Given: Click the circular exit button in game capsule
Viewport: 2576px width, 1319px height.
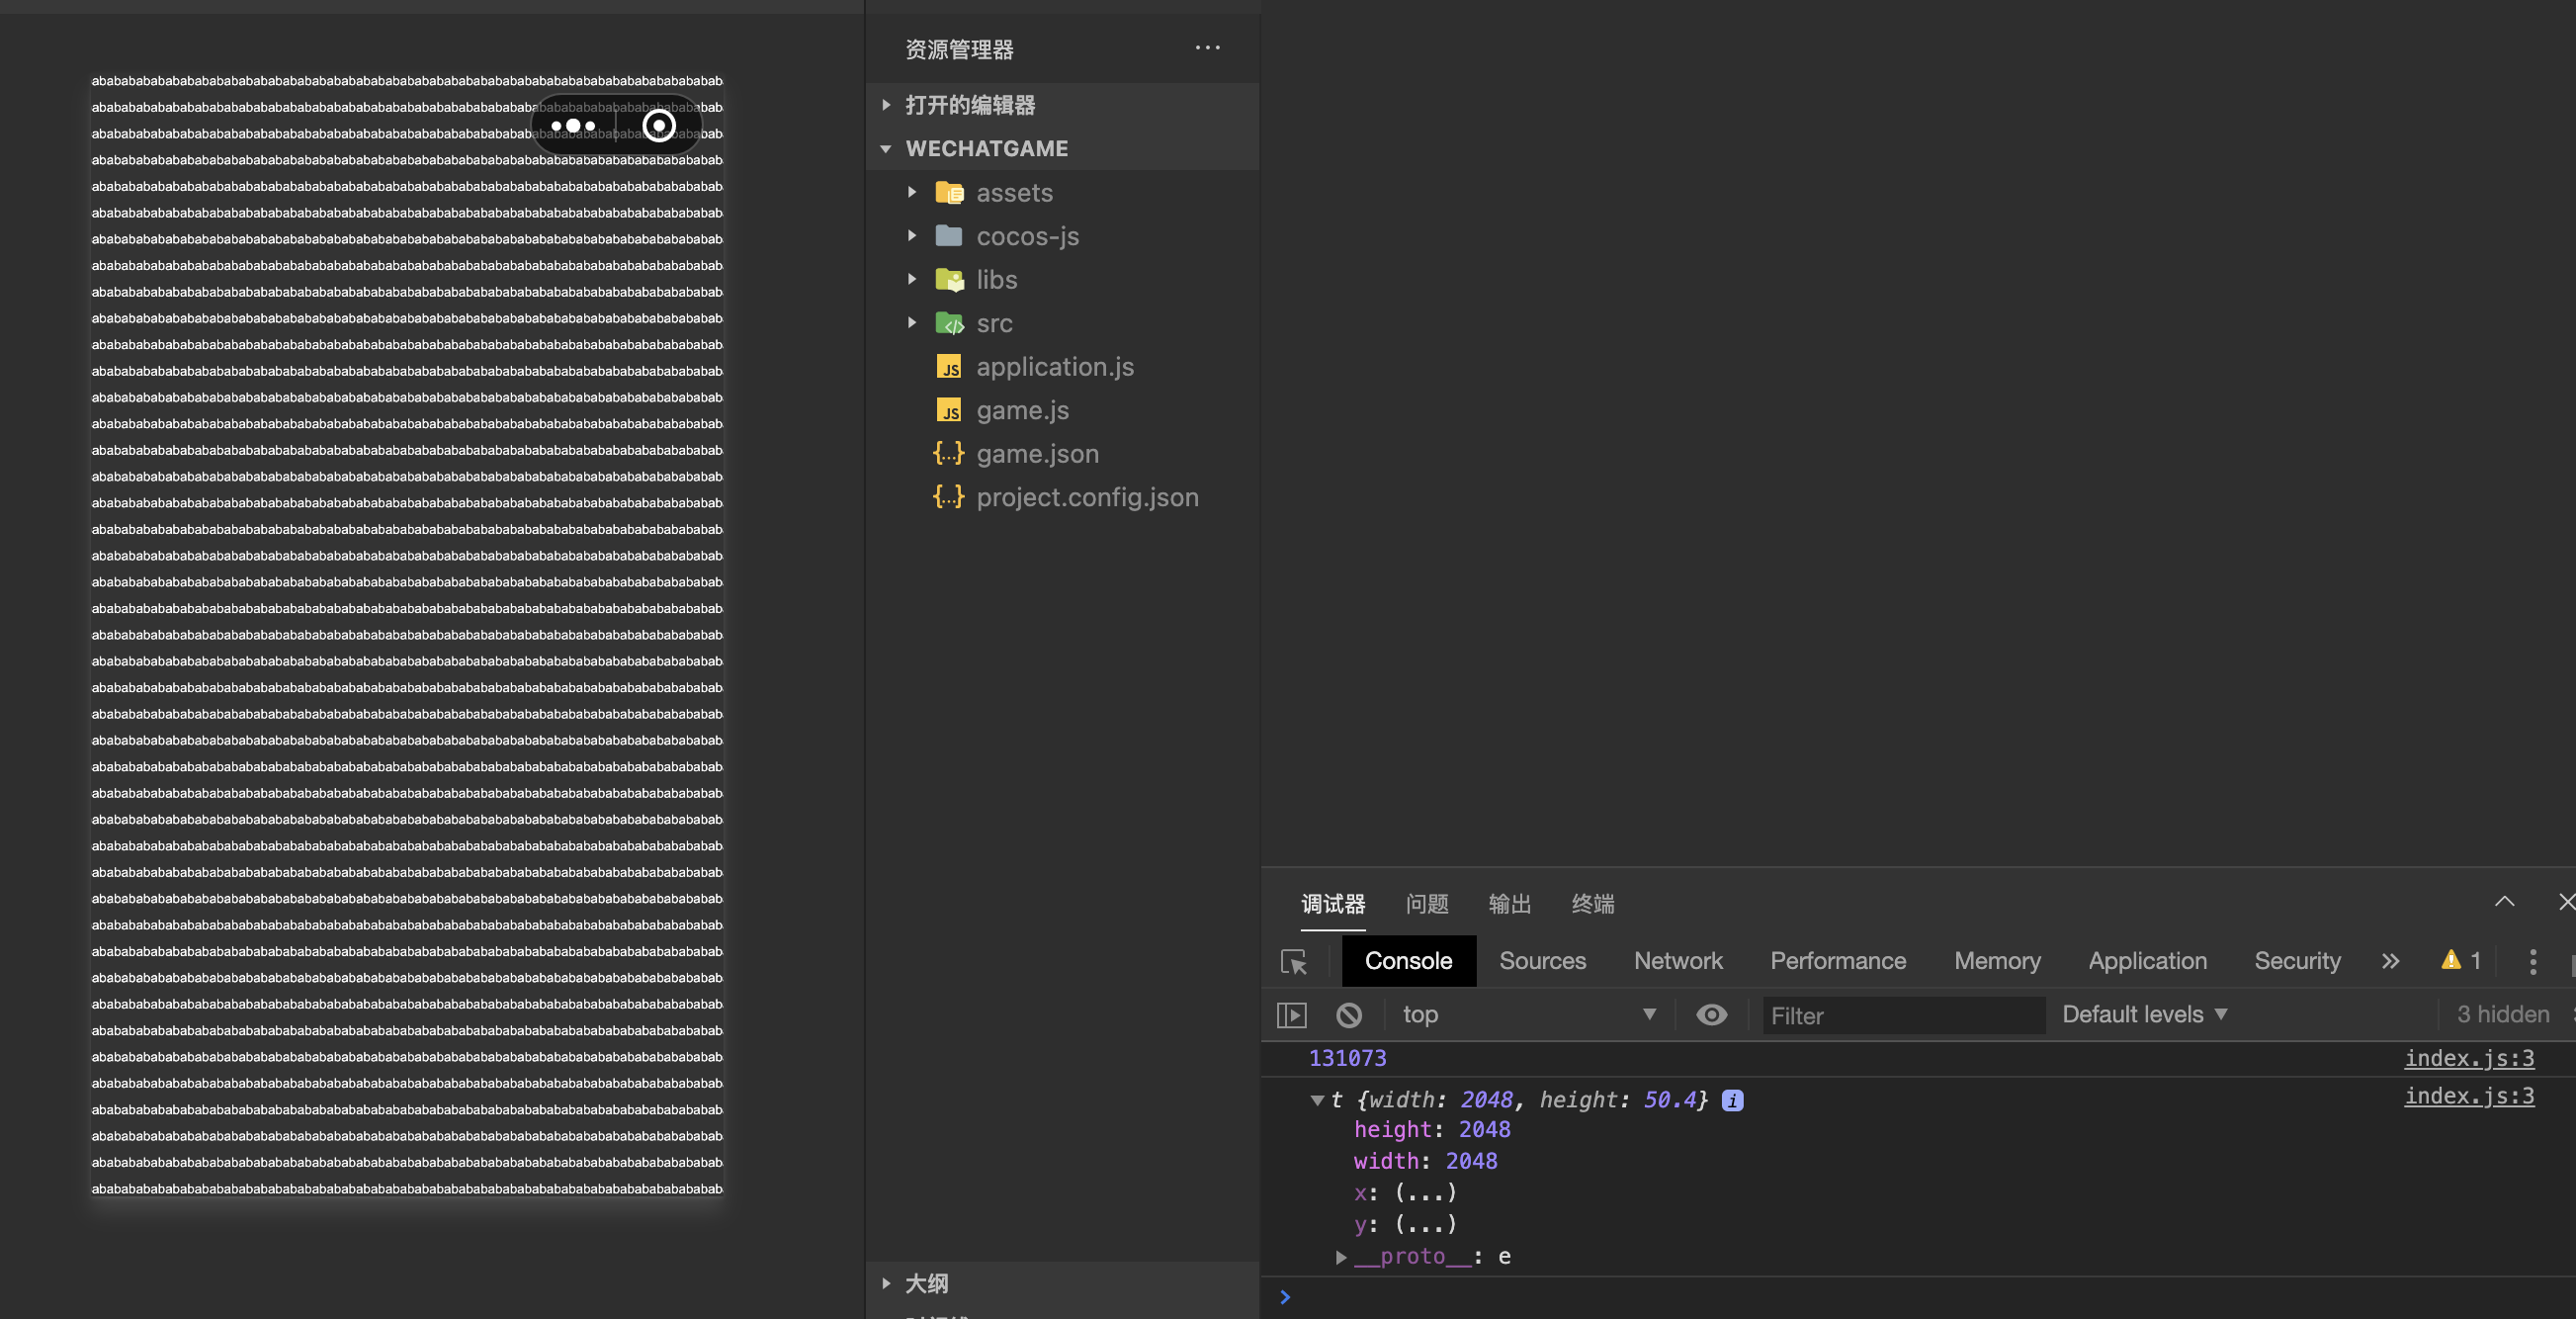Looking at the screenshot, I should (658, 124).
